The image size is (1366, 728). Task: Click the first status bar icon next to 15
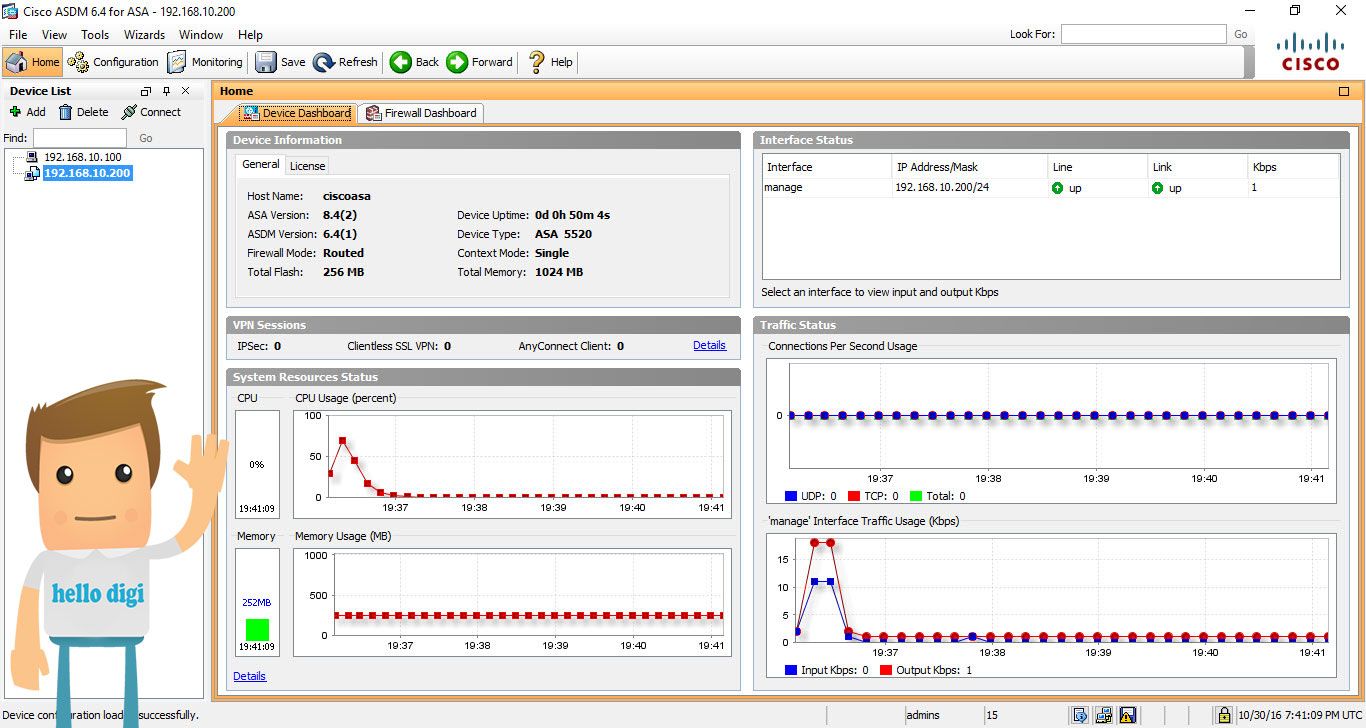1080,715
